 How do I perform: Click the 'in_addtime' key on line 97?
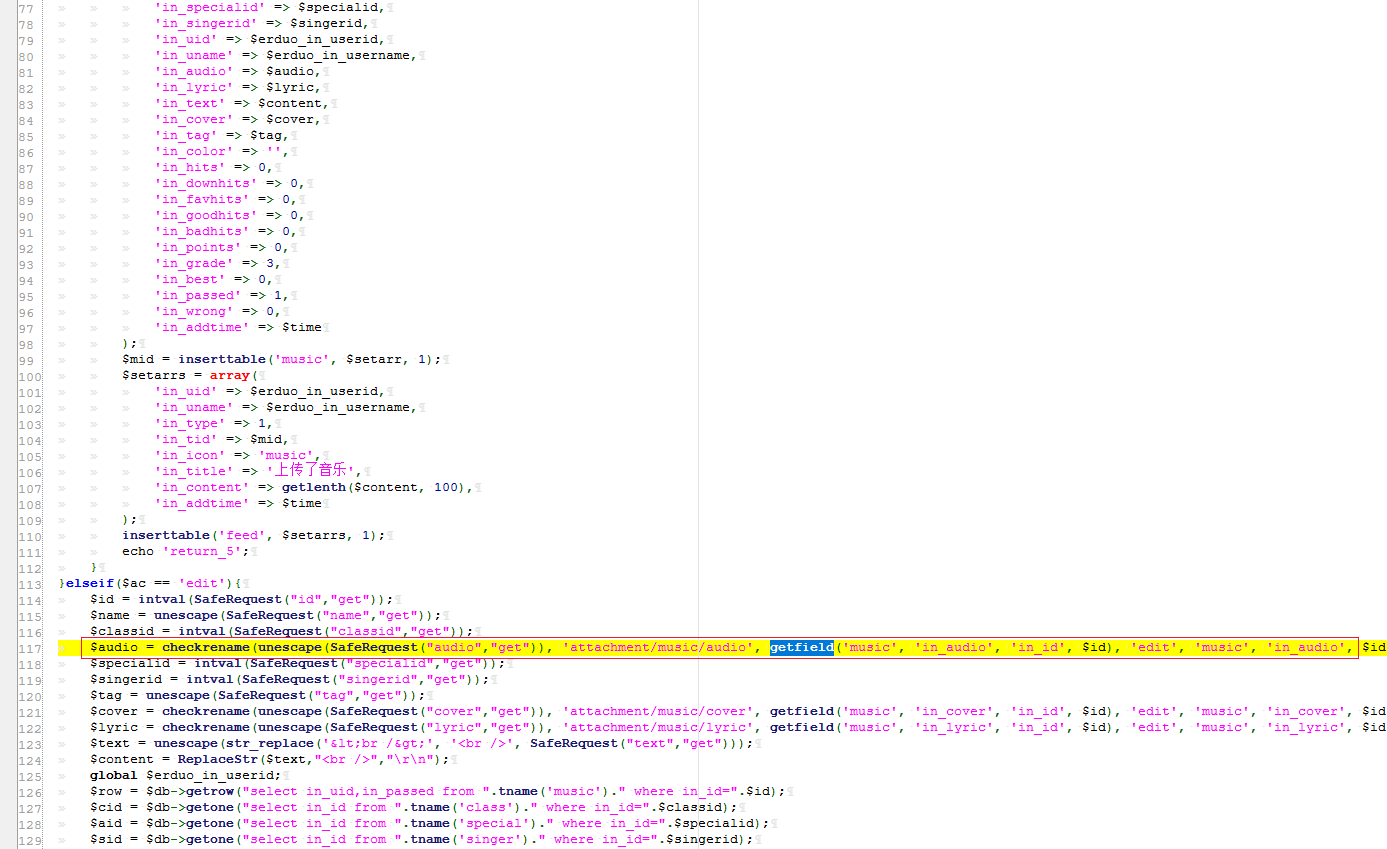click(200, 327)
